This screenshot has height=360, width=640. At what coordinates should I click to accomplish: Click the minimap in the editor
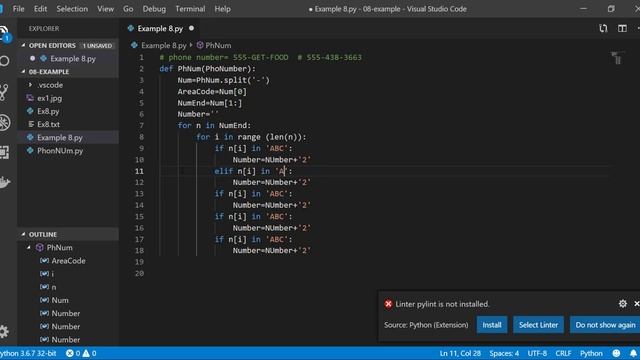[x=618, y=58]
